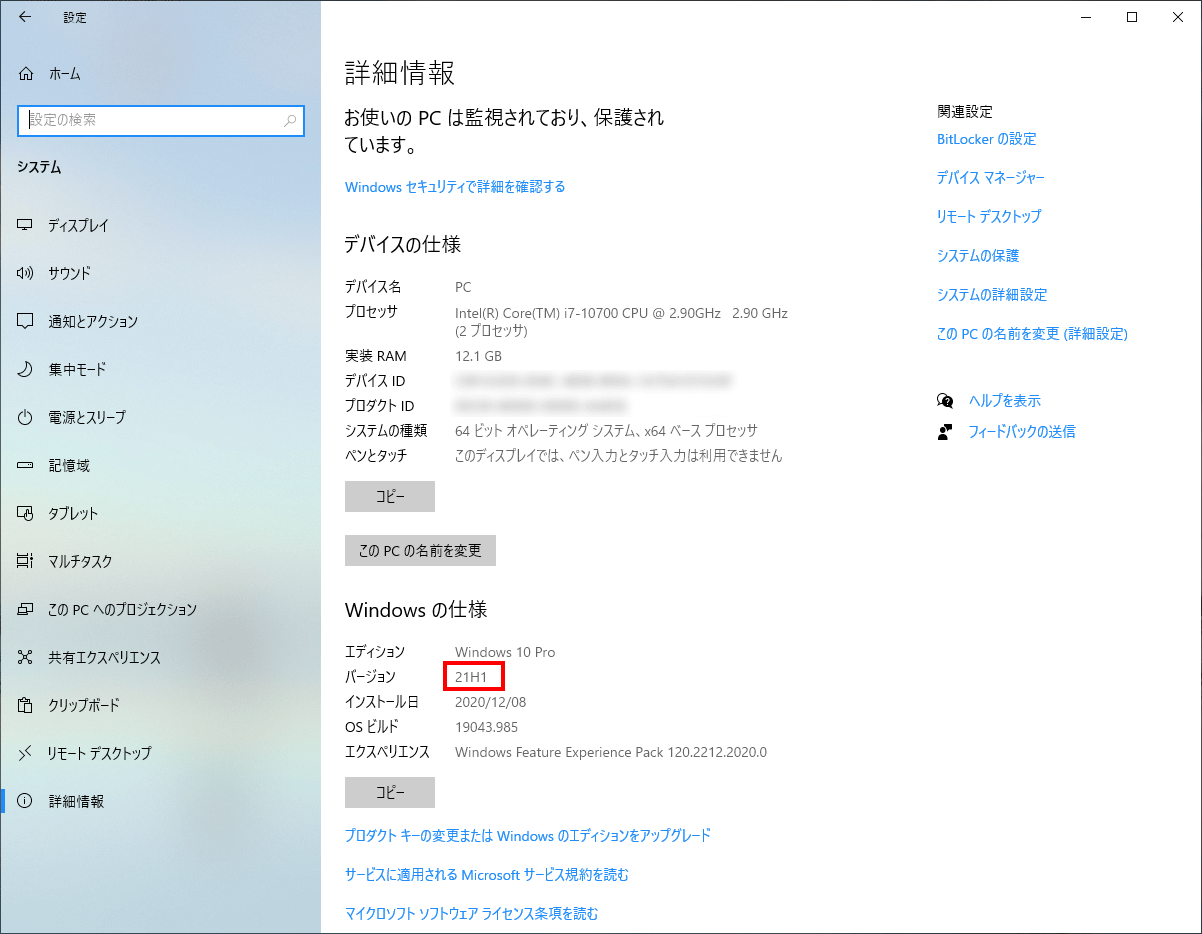
Task: Click Windows 10 Pro edition text
Action: (x=505, y=652)
